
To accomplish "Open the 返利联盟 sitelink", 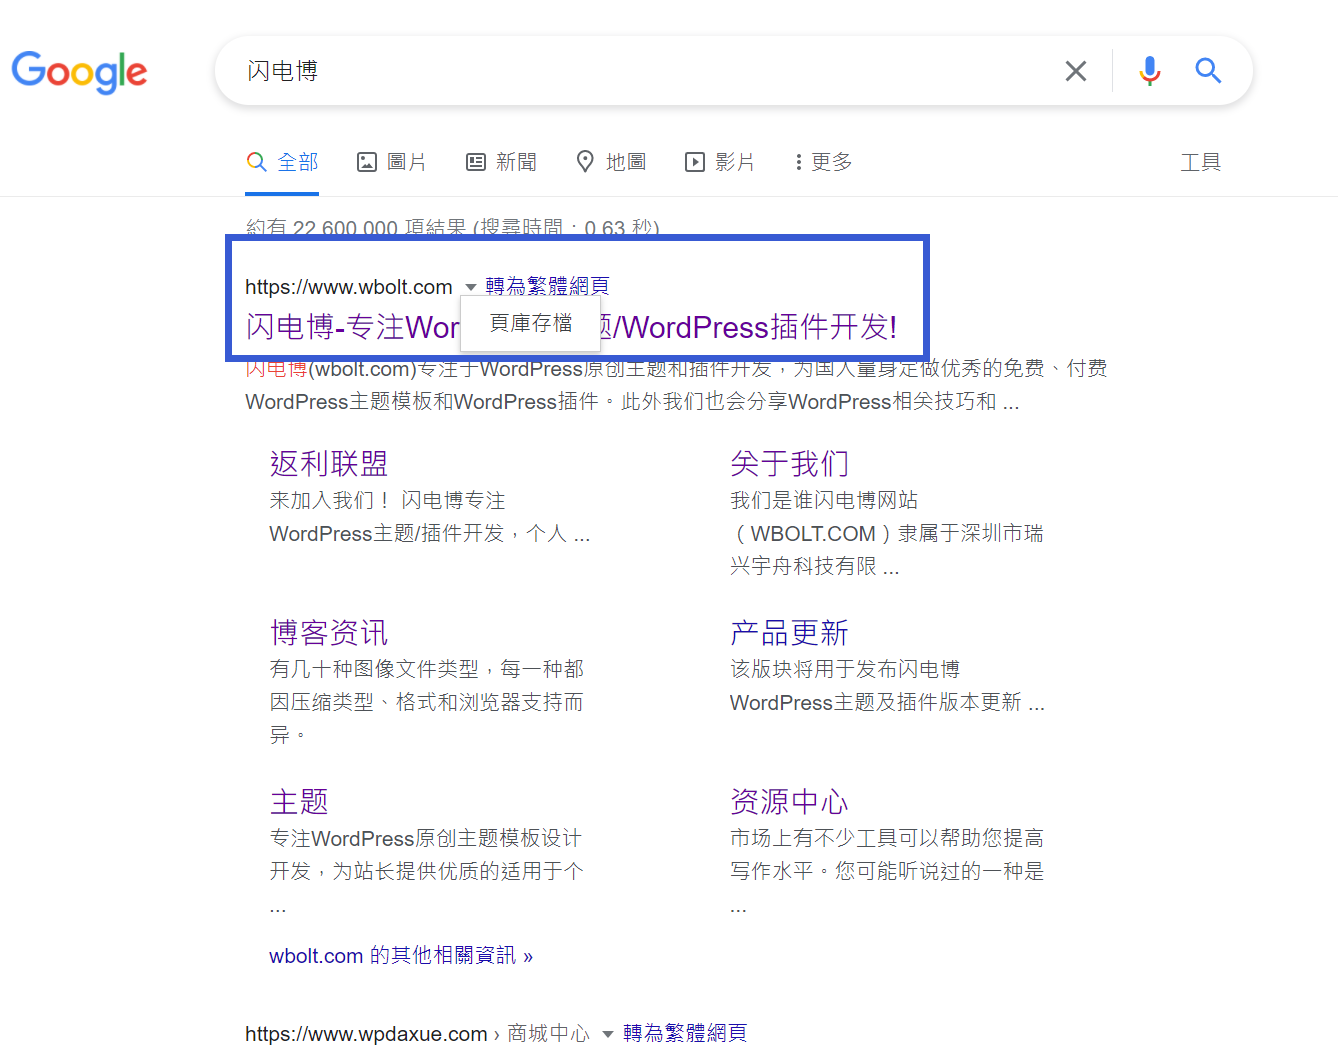I will pos(329,463).
